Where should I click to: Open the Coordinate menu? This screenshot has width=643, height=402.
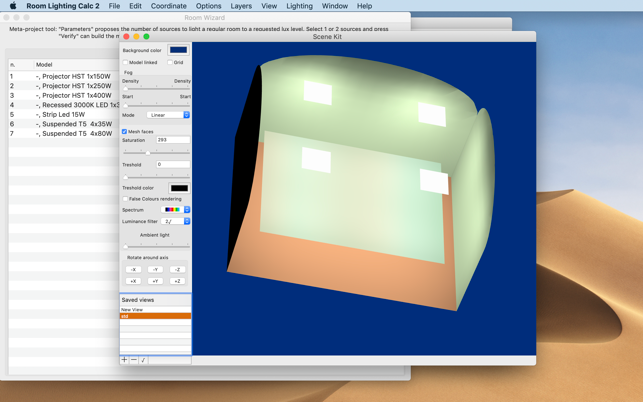169,6
